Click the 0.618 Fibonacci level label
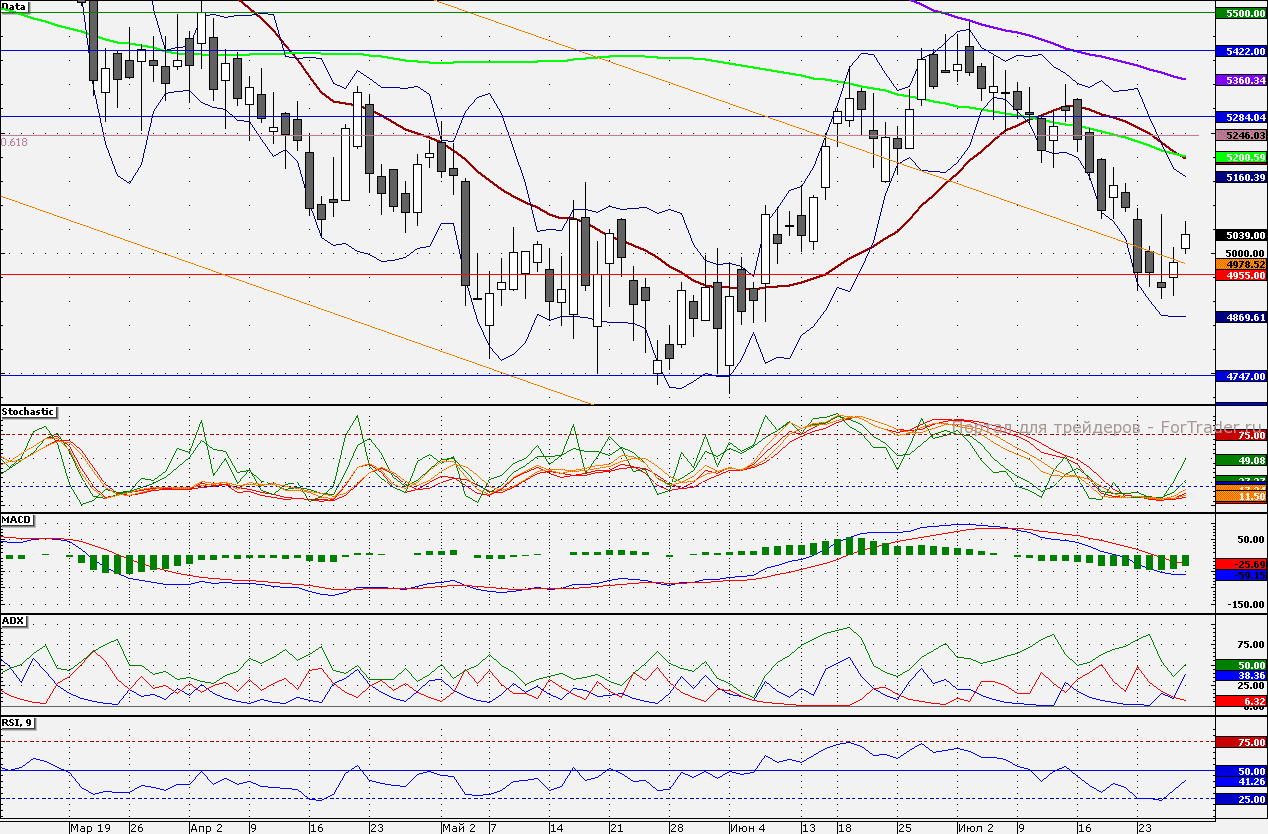This screenshot has width=1268, height=834. [14, 142]
